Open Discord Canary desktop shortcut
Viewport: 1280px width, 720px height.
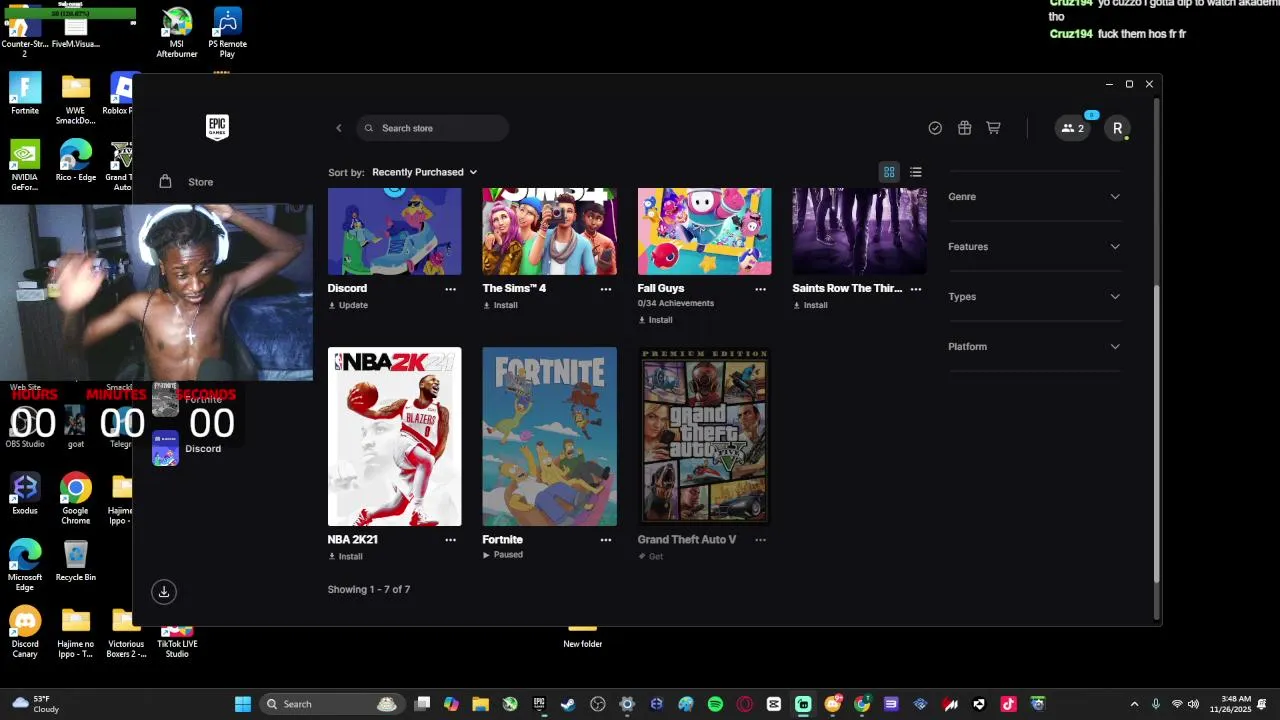tap(25, 632)
